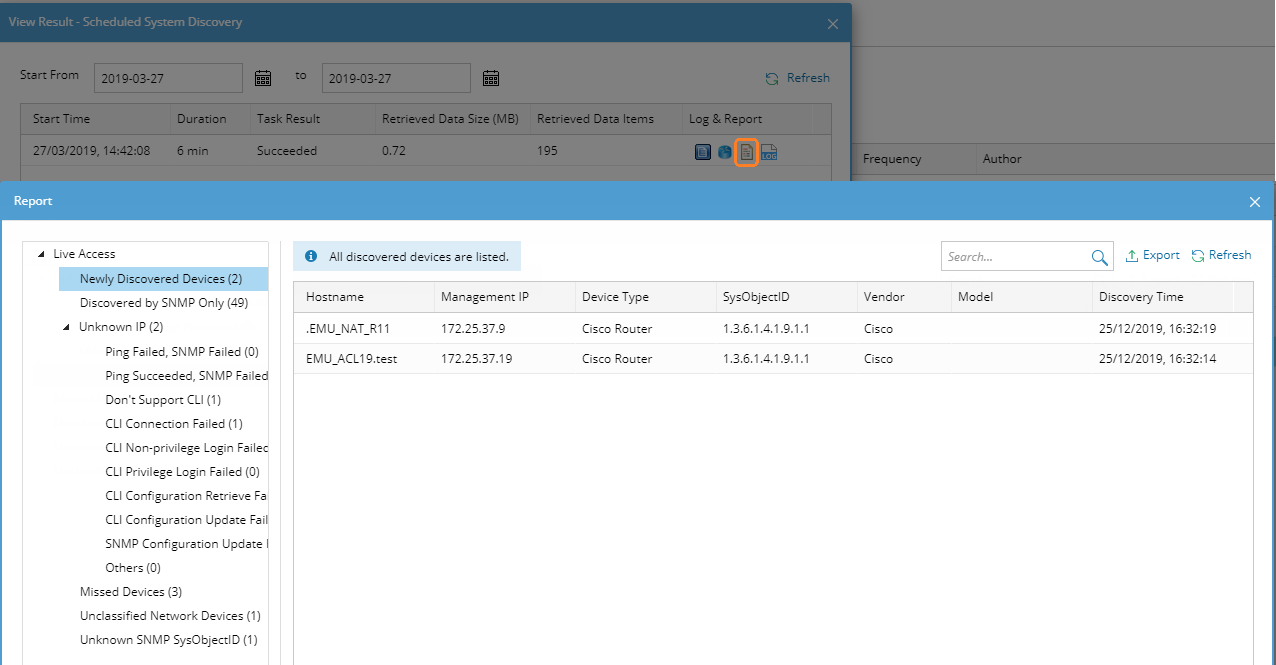Click the blue router device icon
This screenshot has width=1276, height=665.
tap(724, 152)
